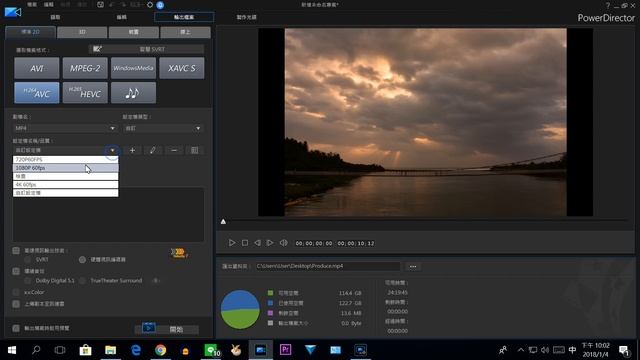Select Dolby Digital 5.1 radio option
This screenshot has width=640, height=360.
click(27, 281)
